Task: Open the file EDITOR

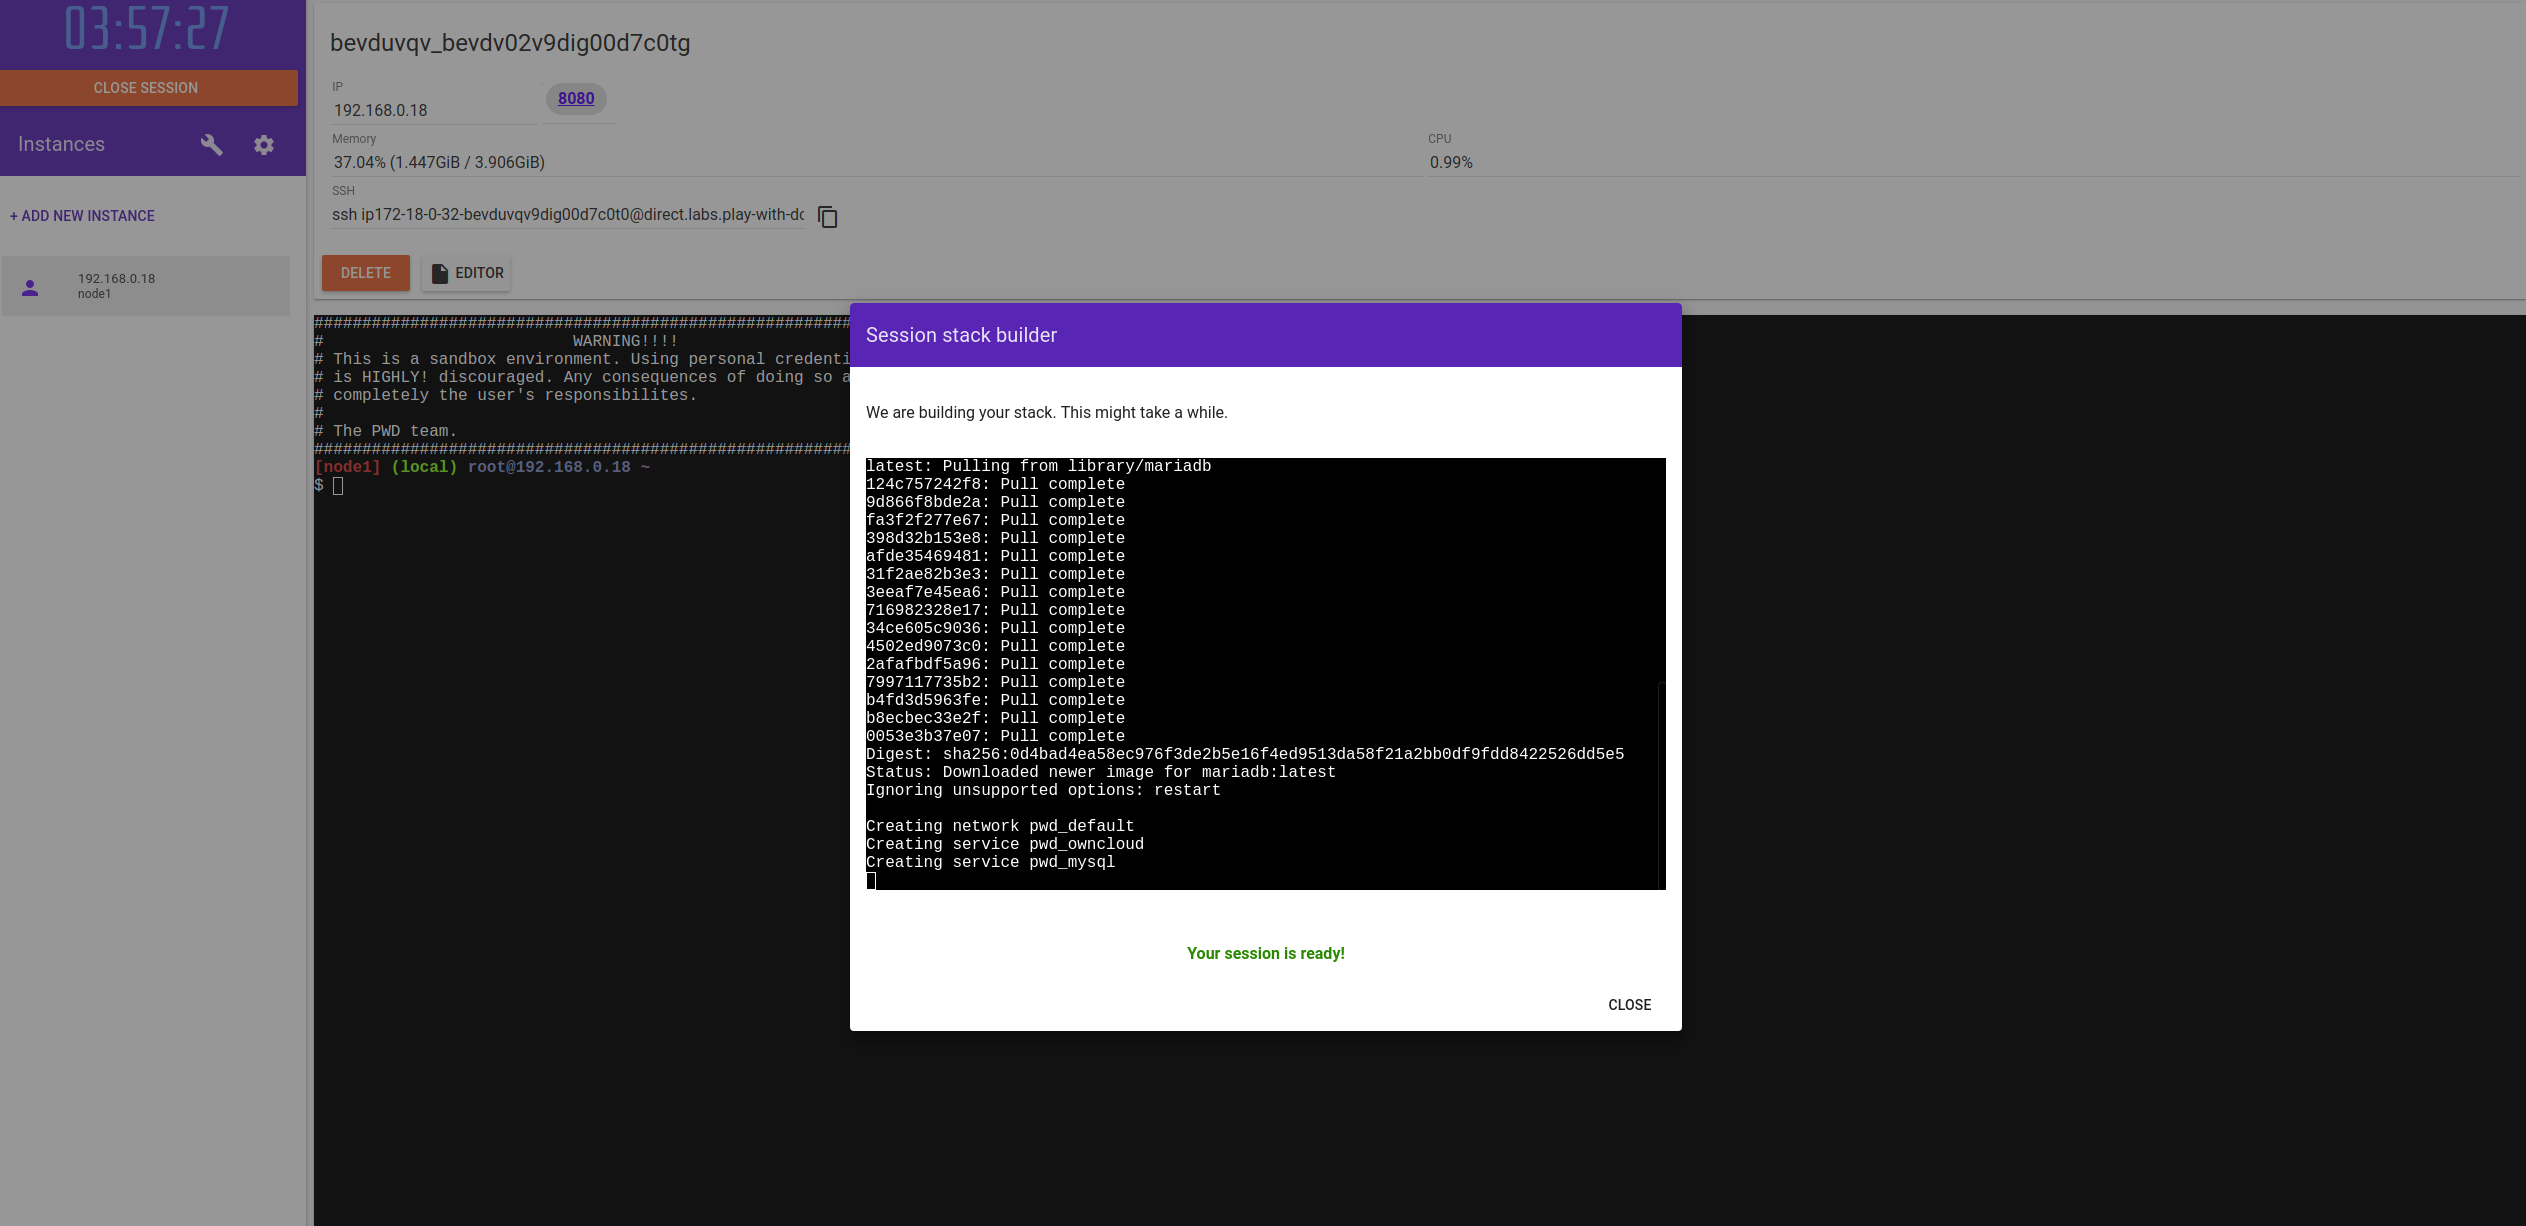Action: pyautogui.click(x=467, y=273)
